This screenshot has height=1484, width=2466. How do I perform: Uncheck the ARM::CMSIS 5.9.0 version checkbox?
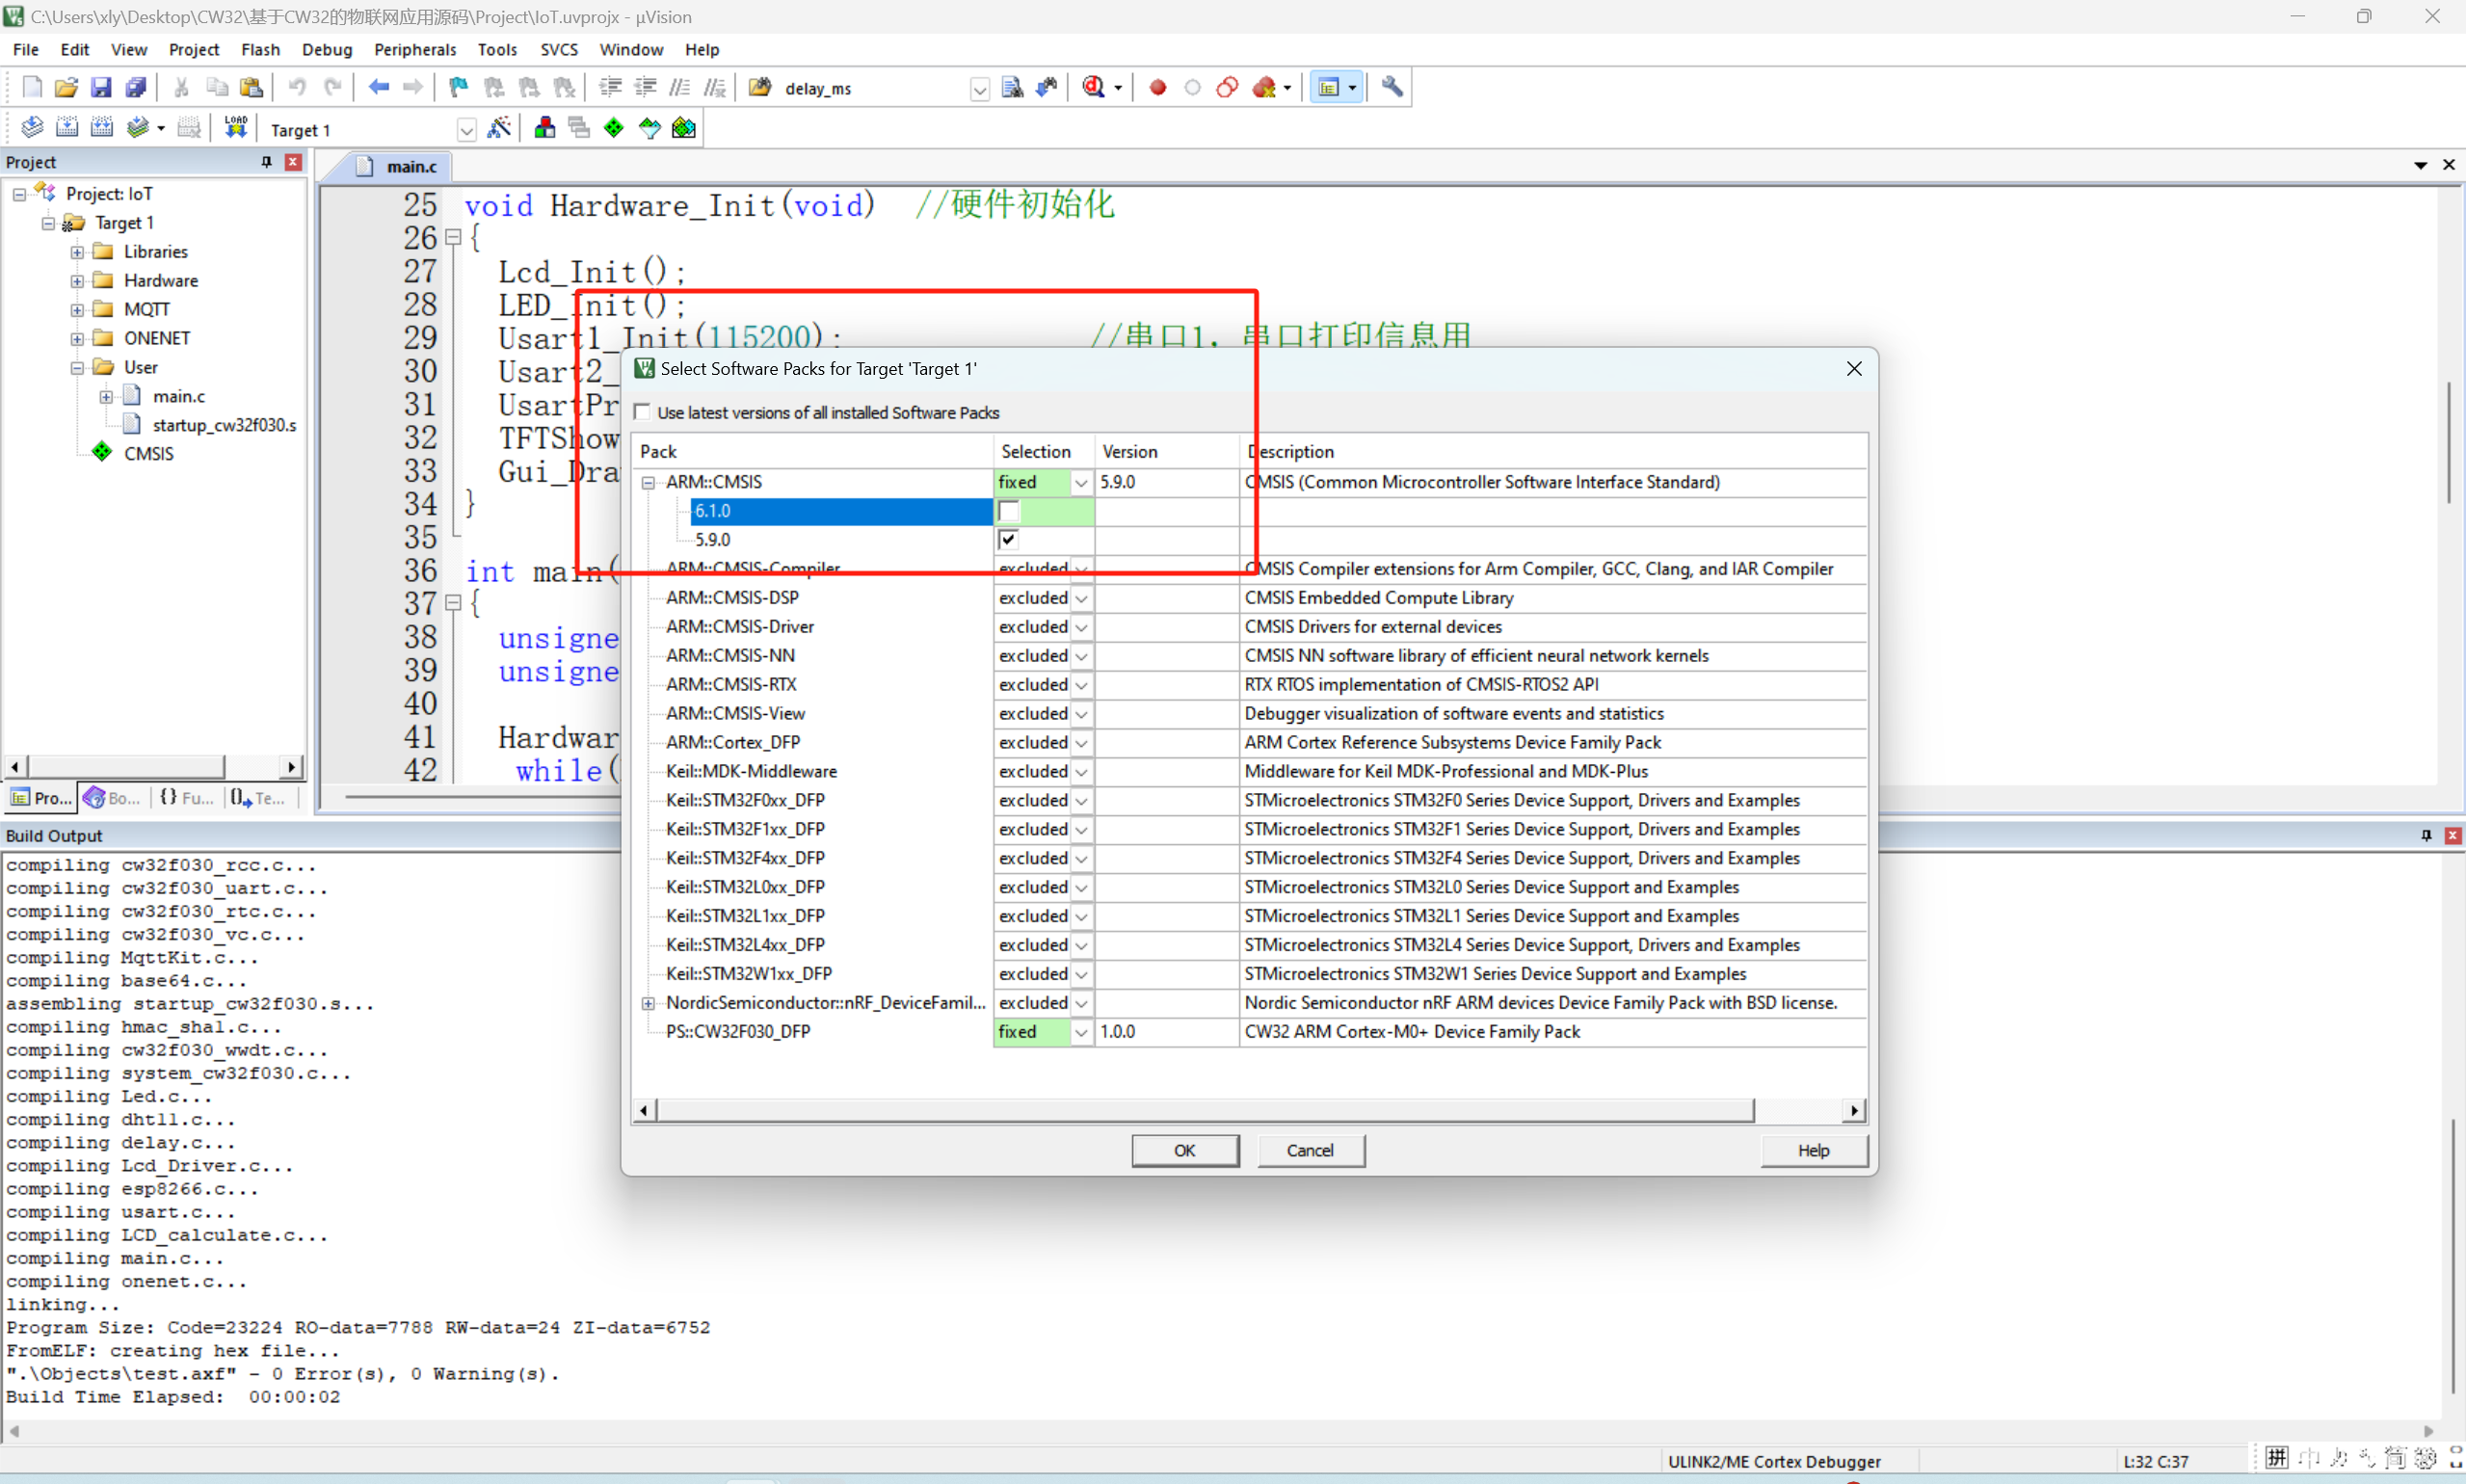tap(1009, 540)
